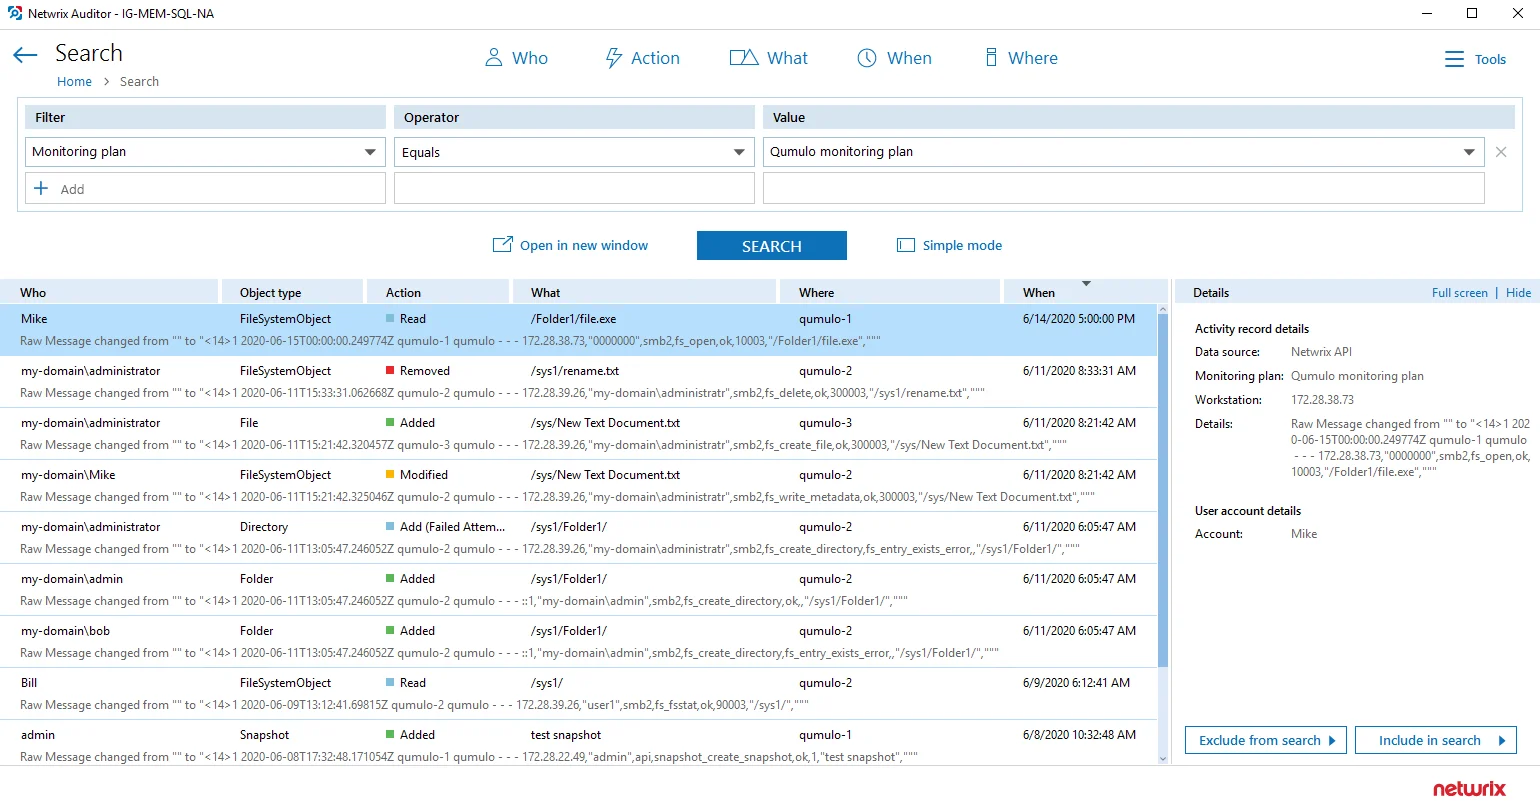1540x810 pixels.
Task: Select the Add (Failed Attempt) Directory row
Action: pos(578,538)
